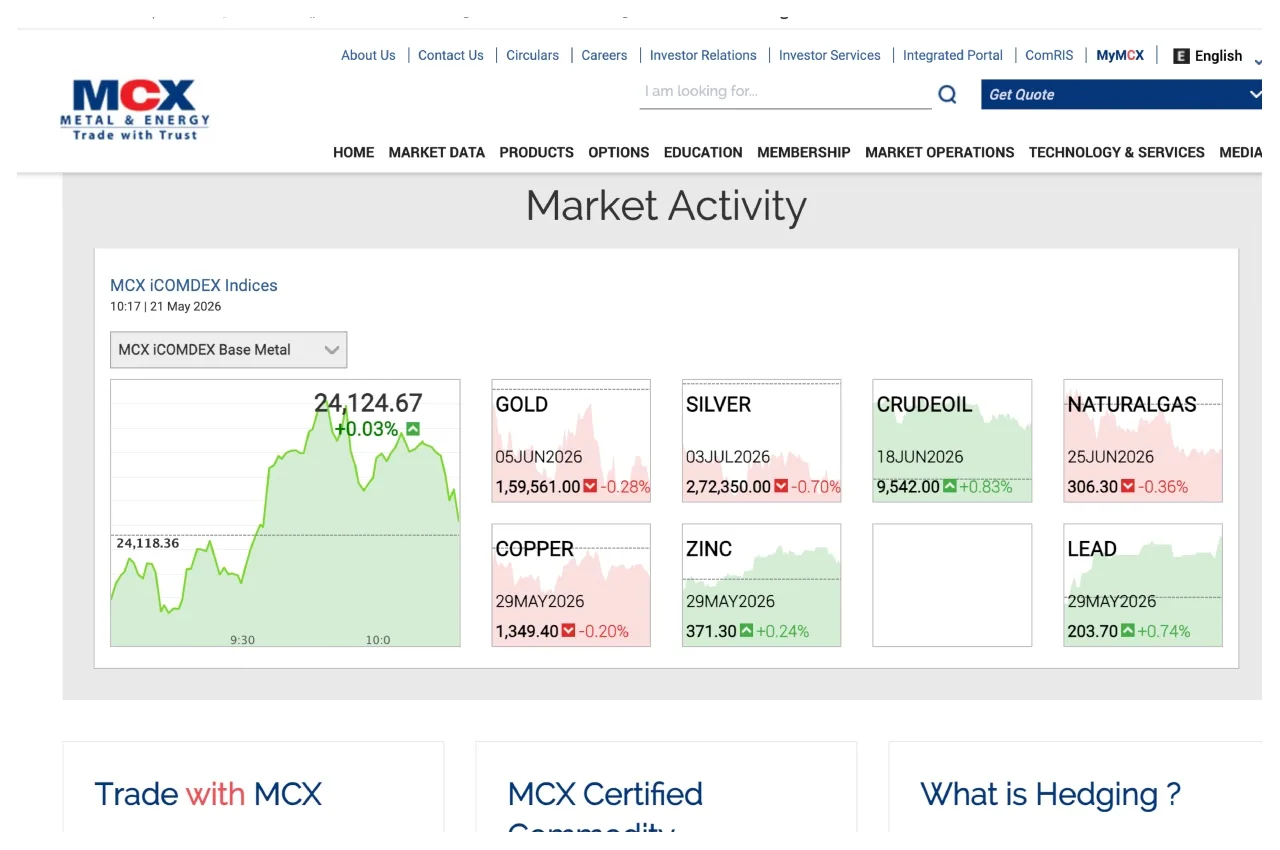Open the LEAD 29MAY2026 commodity card
The width and height of the screenshot is (1280, 850).
click(1143, 585)
